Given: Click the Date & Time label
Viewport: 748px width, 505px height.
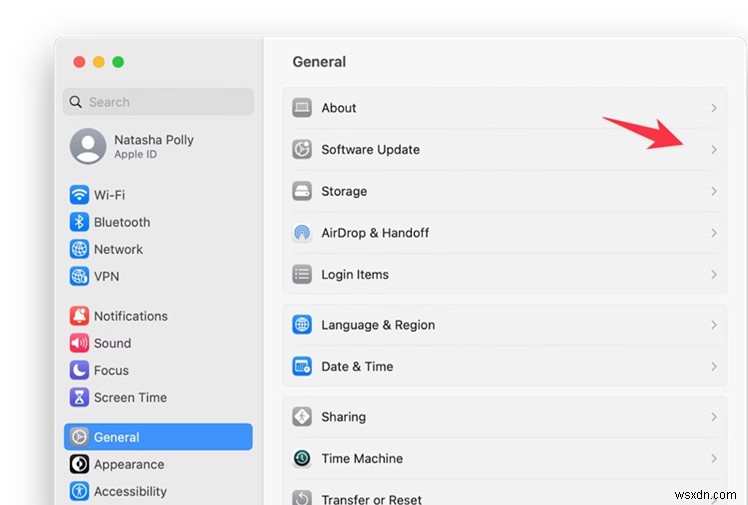Looking at the screenshot, I should point(357,367).
